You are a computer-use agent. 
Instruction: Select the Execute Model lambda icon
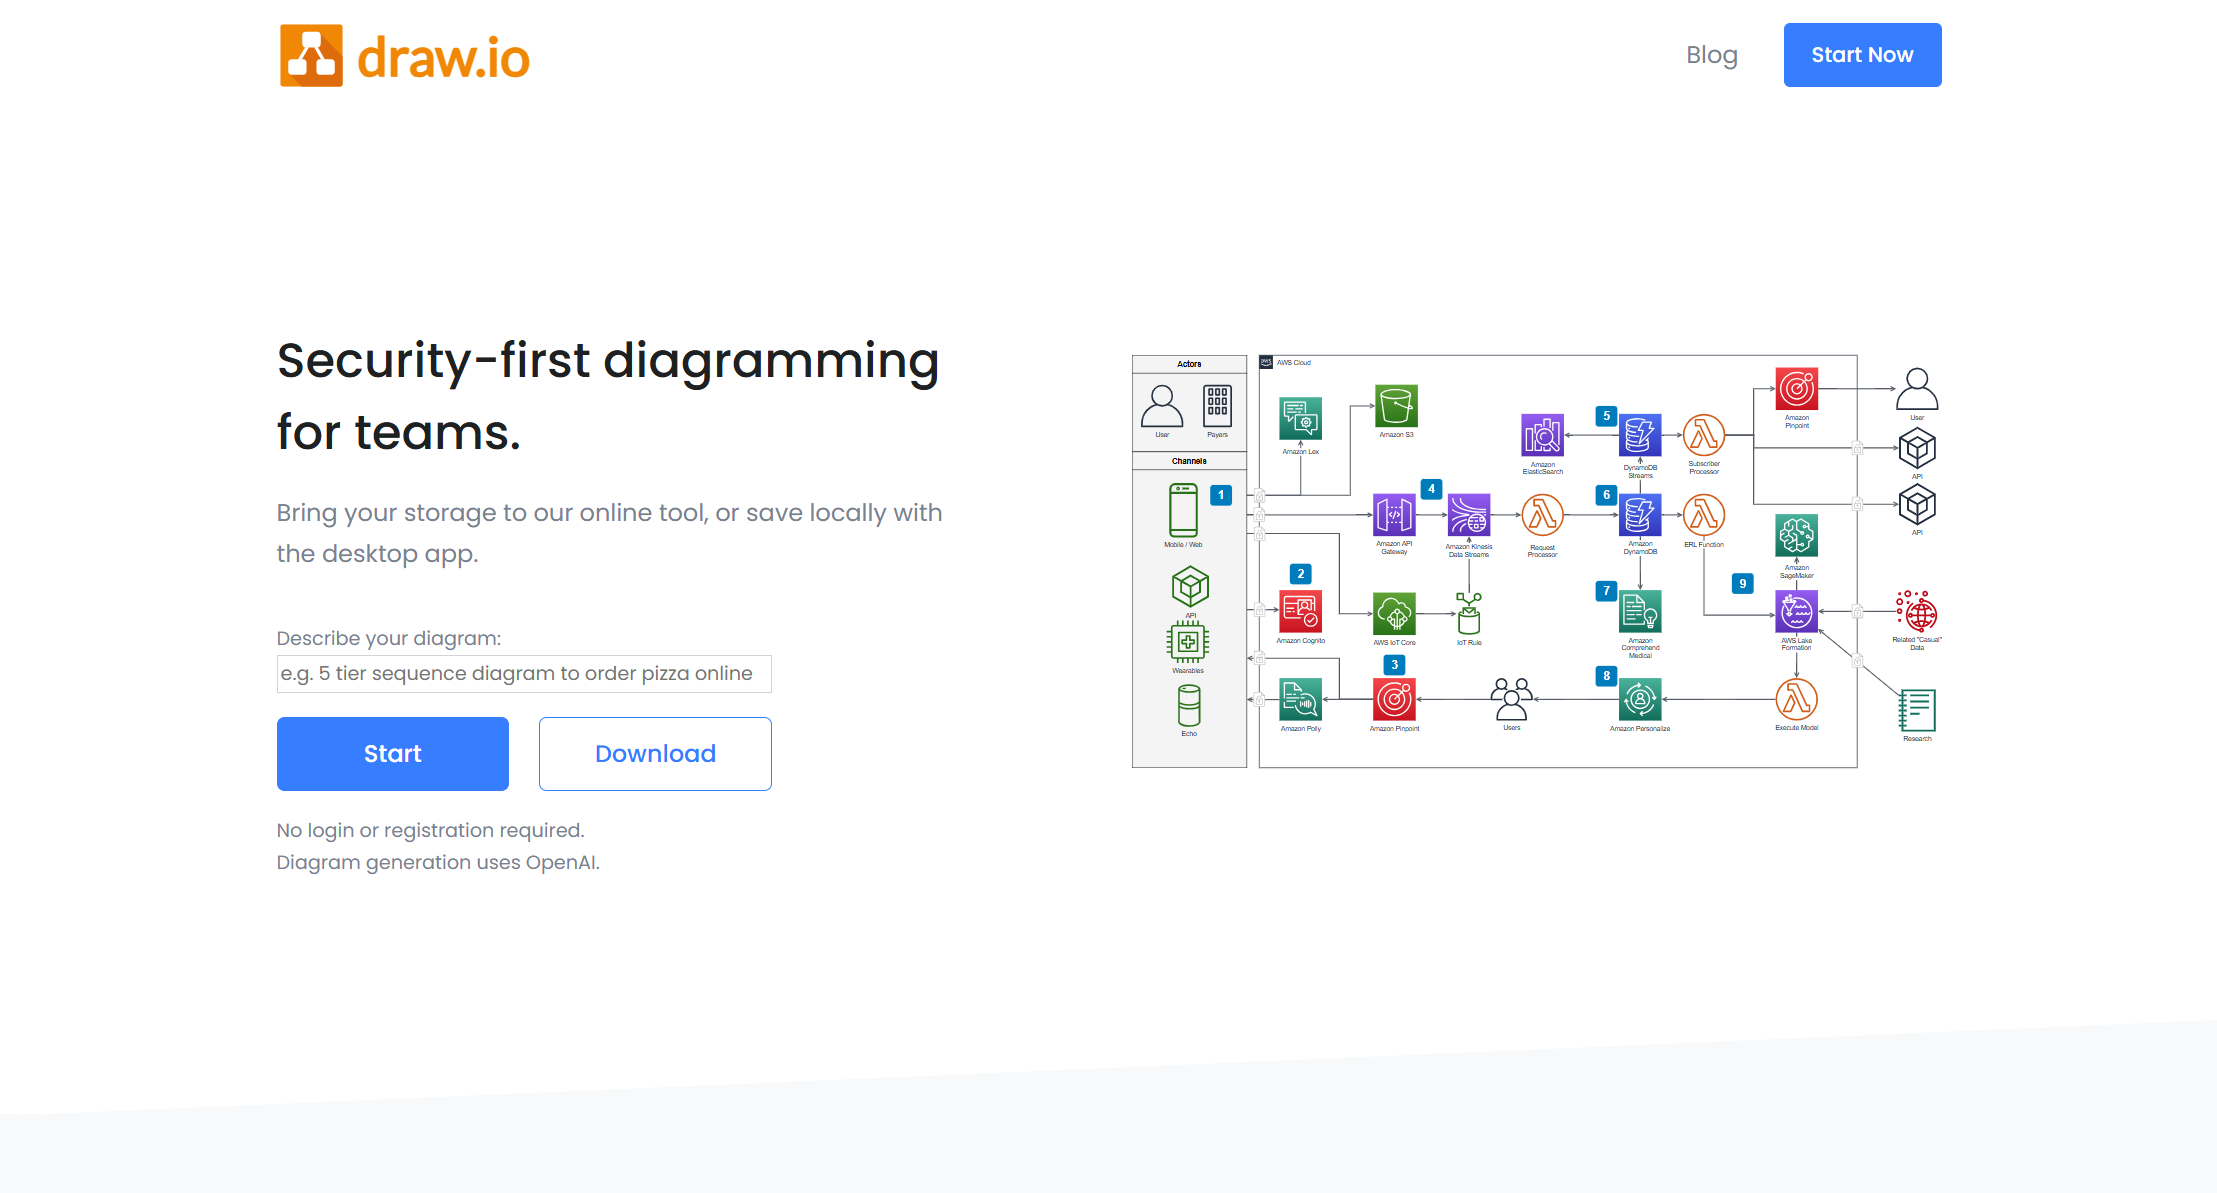1796,699
